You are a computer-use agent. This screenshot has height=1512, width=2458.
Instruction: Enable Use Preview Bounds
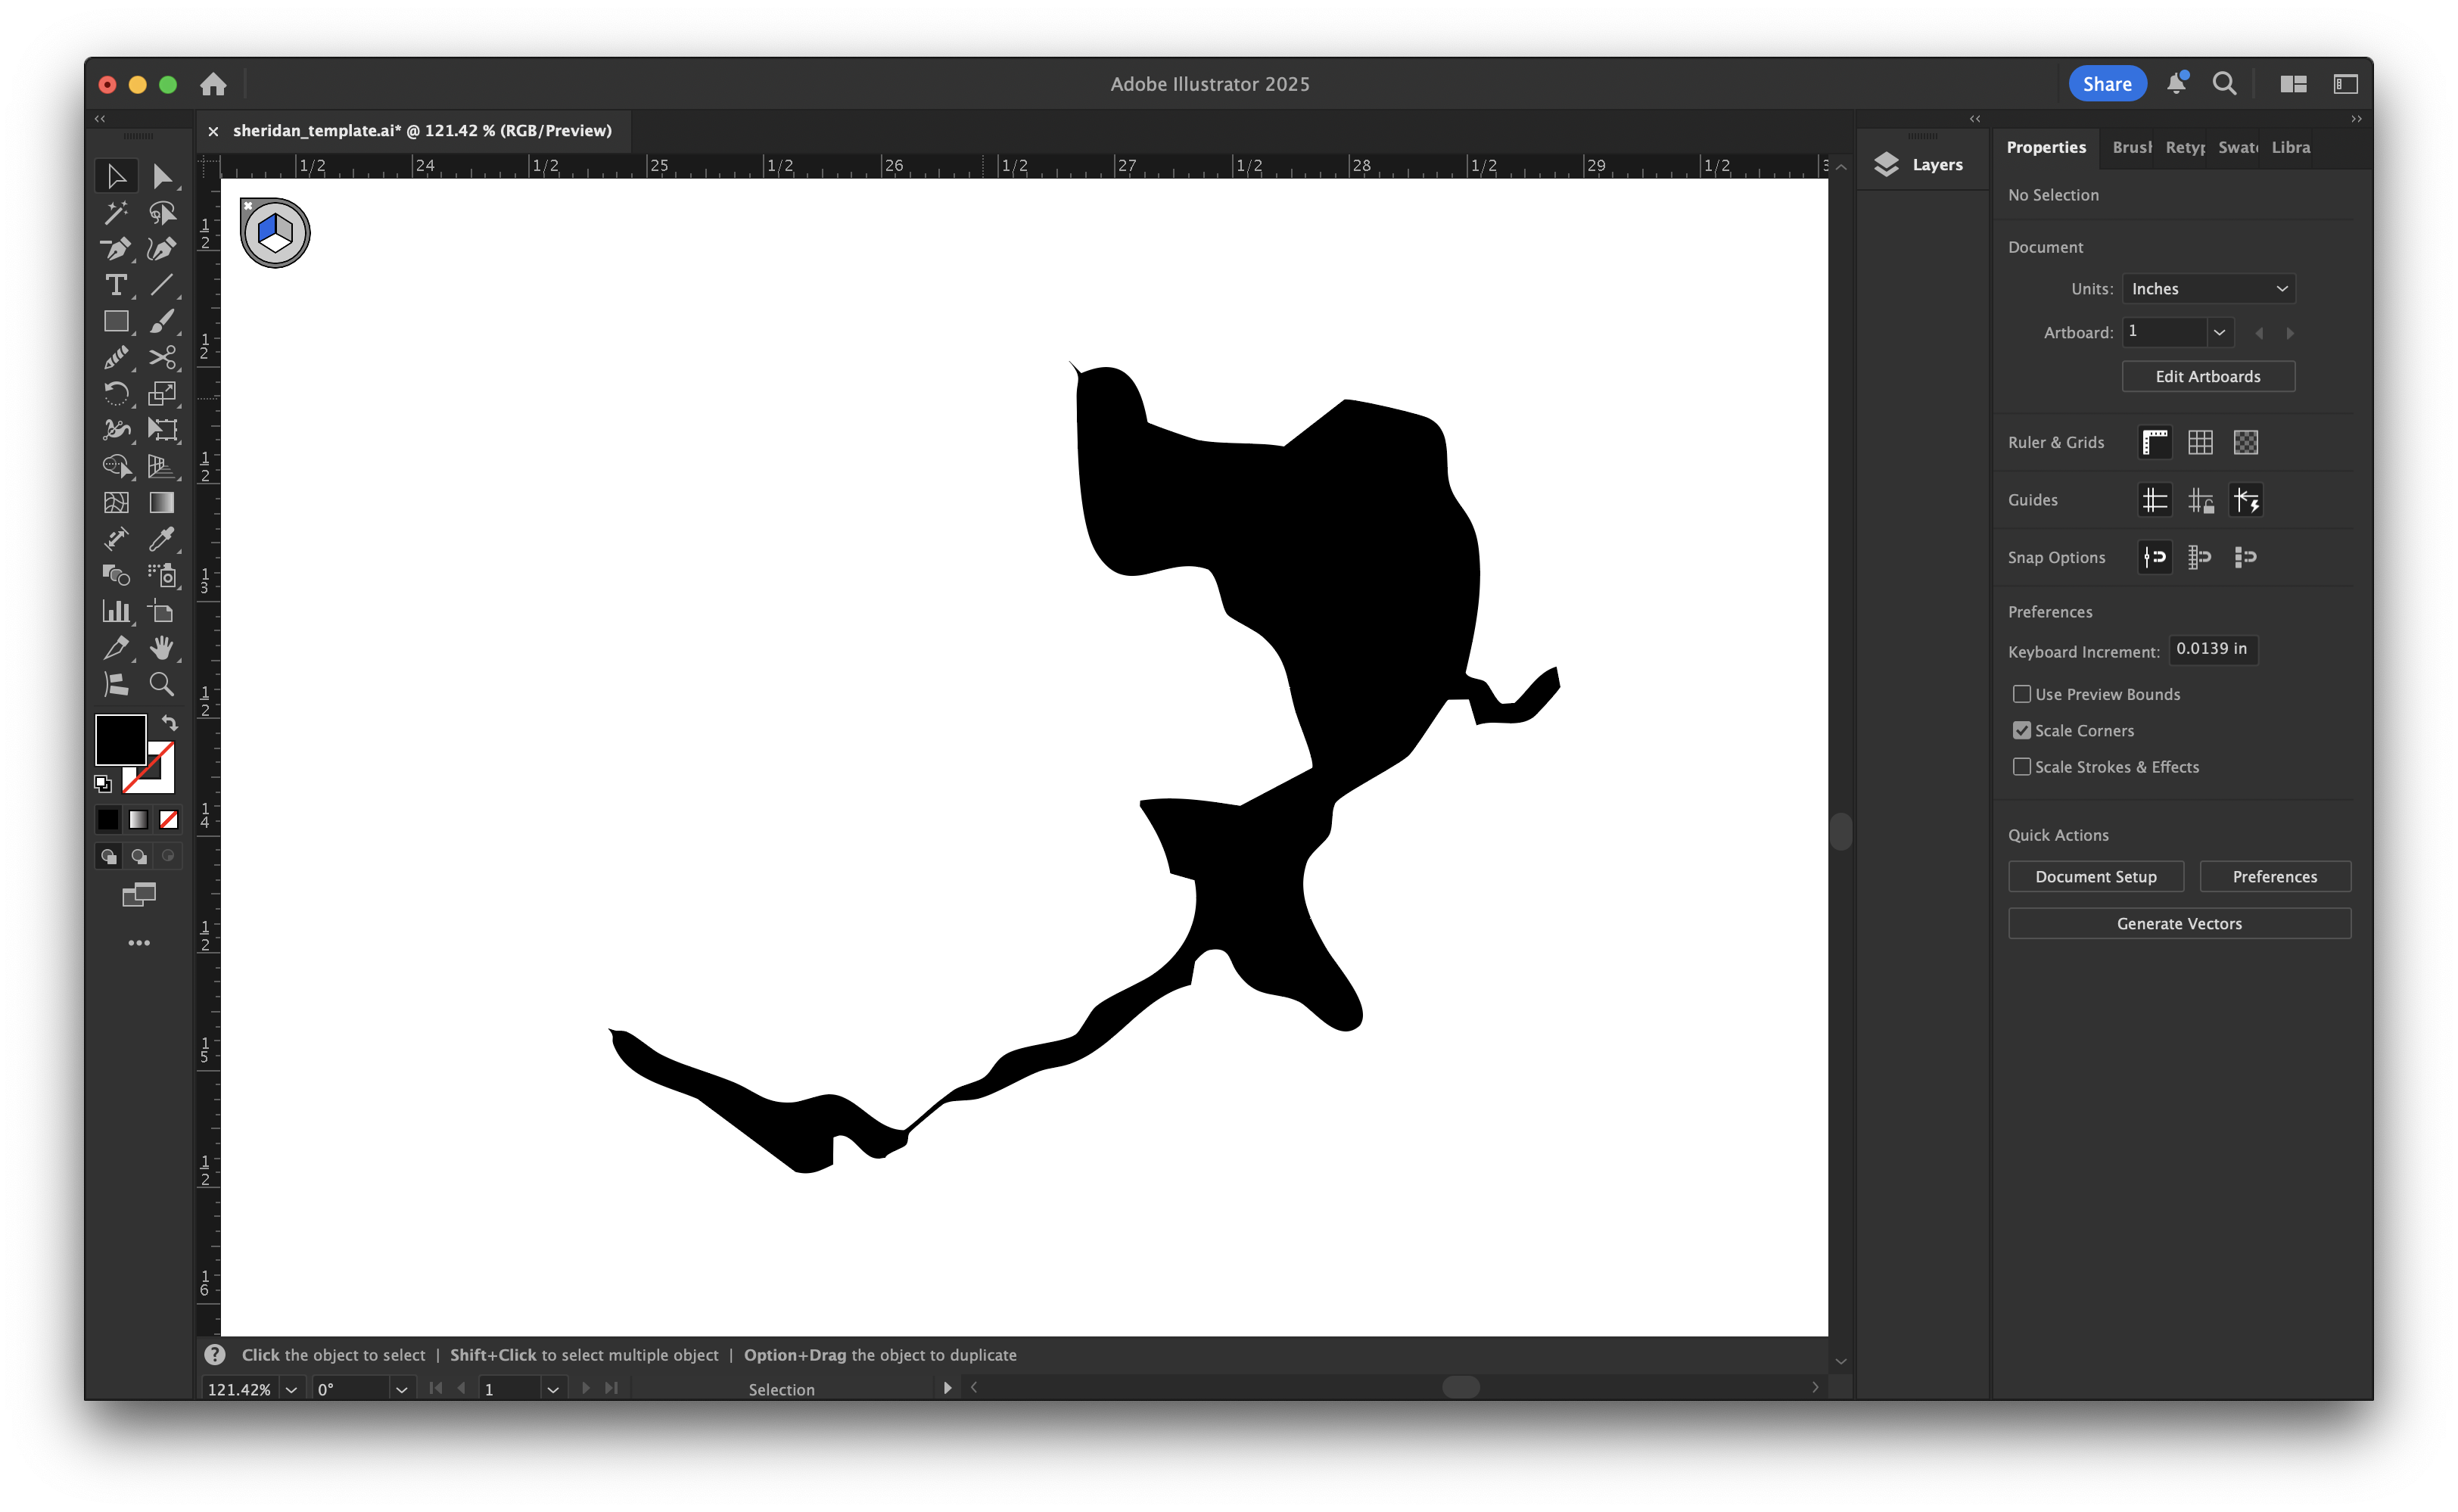pos(2022,693)
